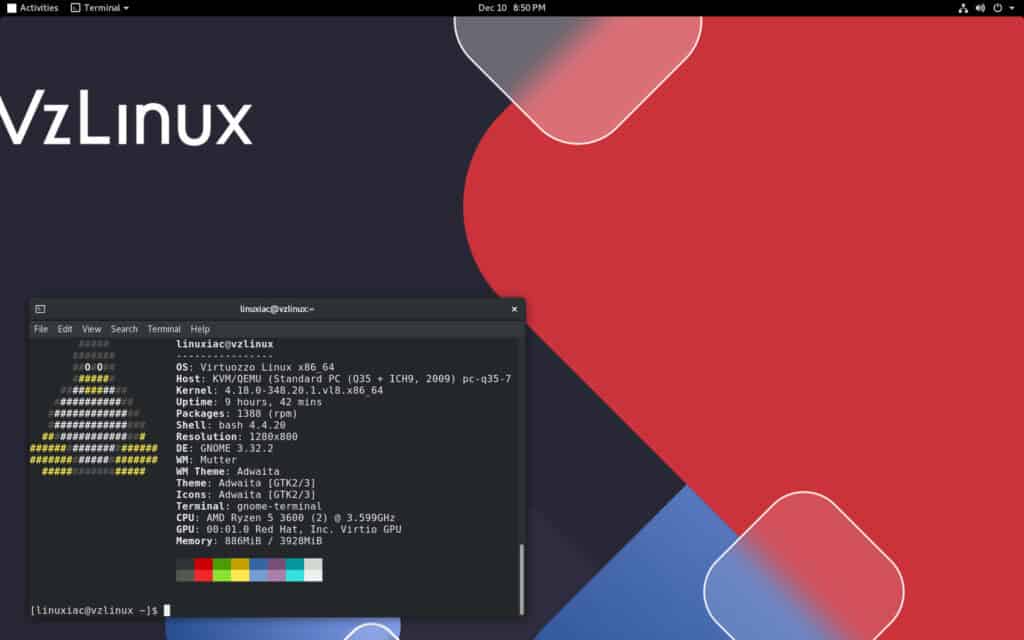
Task: Click the bold linuxiac@vzlinux neofetch header
Action: [225, 344]
